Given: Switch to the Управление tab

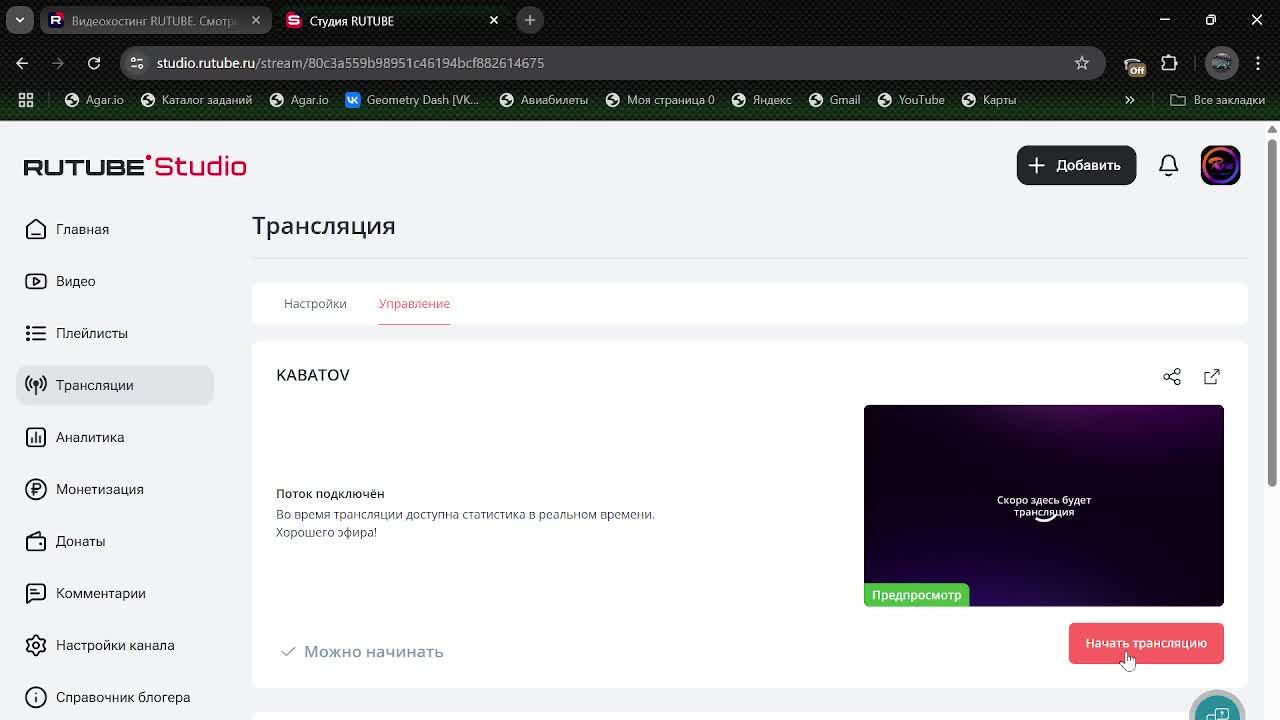Looking at the screenshot, I should (414, 303).
